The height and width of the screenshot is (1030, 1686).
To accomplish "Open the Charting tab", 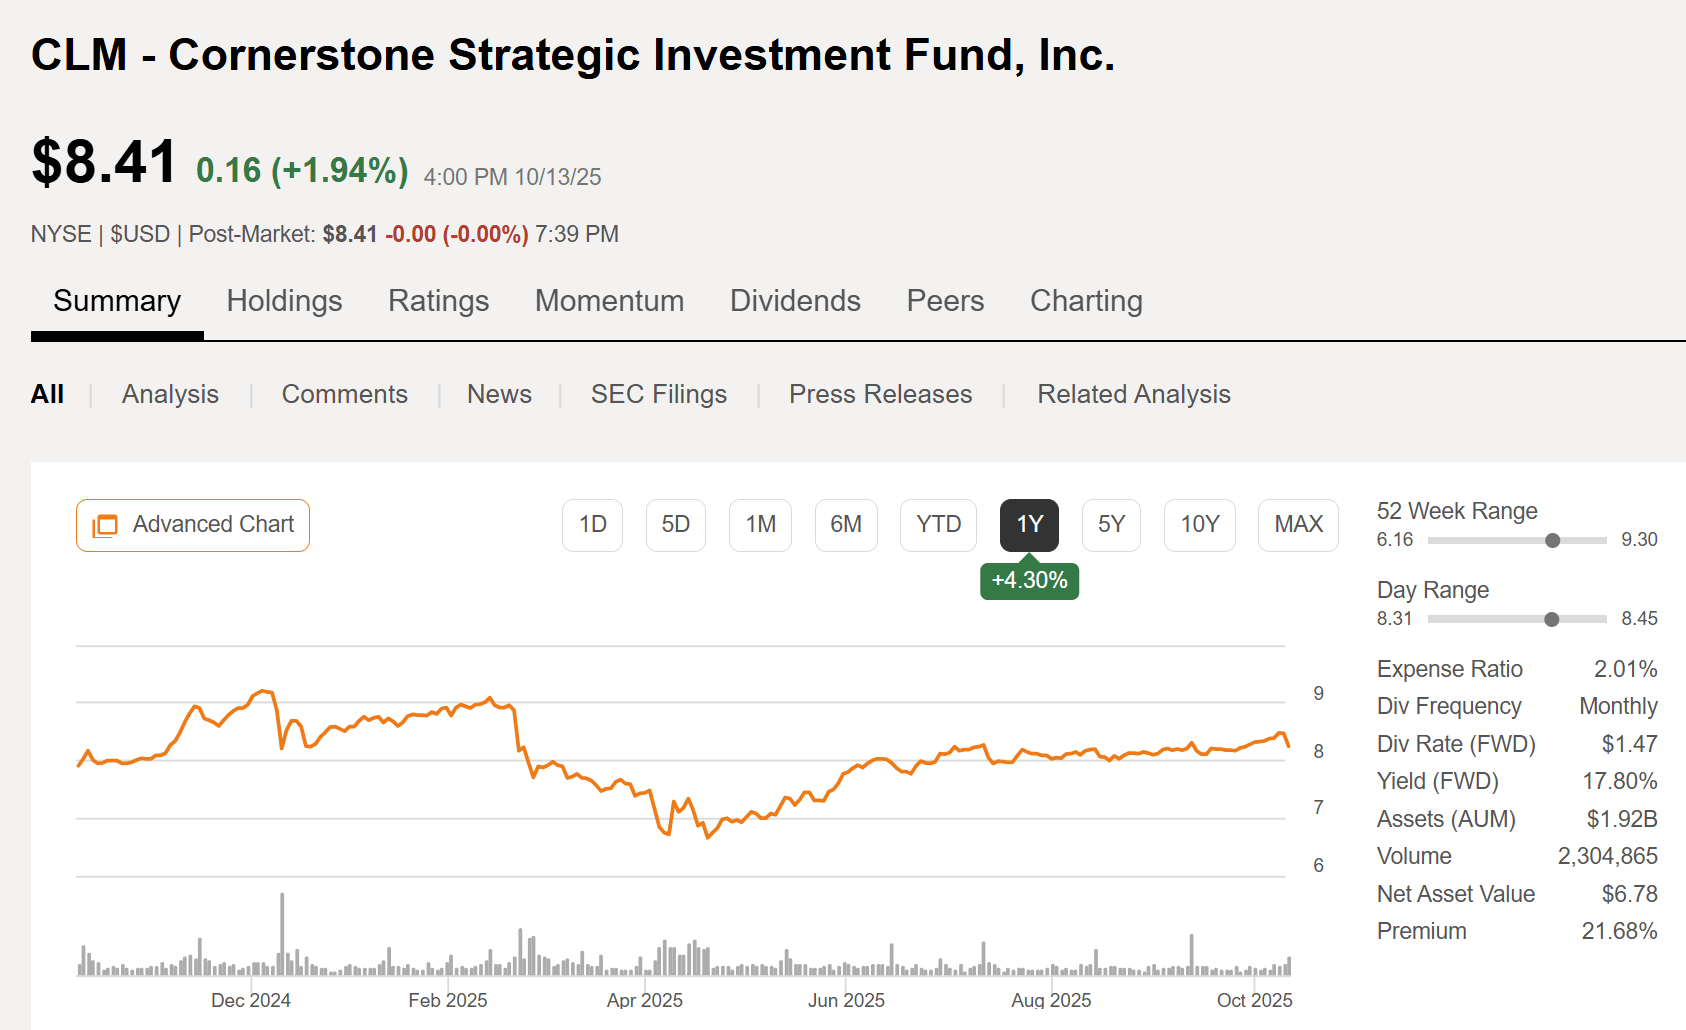I will tap(1086, 301).
